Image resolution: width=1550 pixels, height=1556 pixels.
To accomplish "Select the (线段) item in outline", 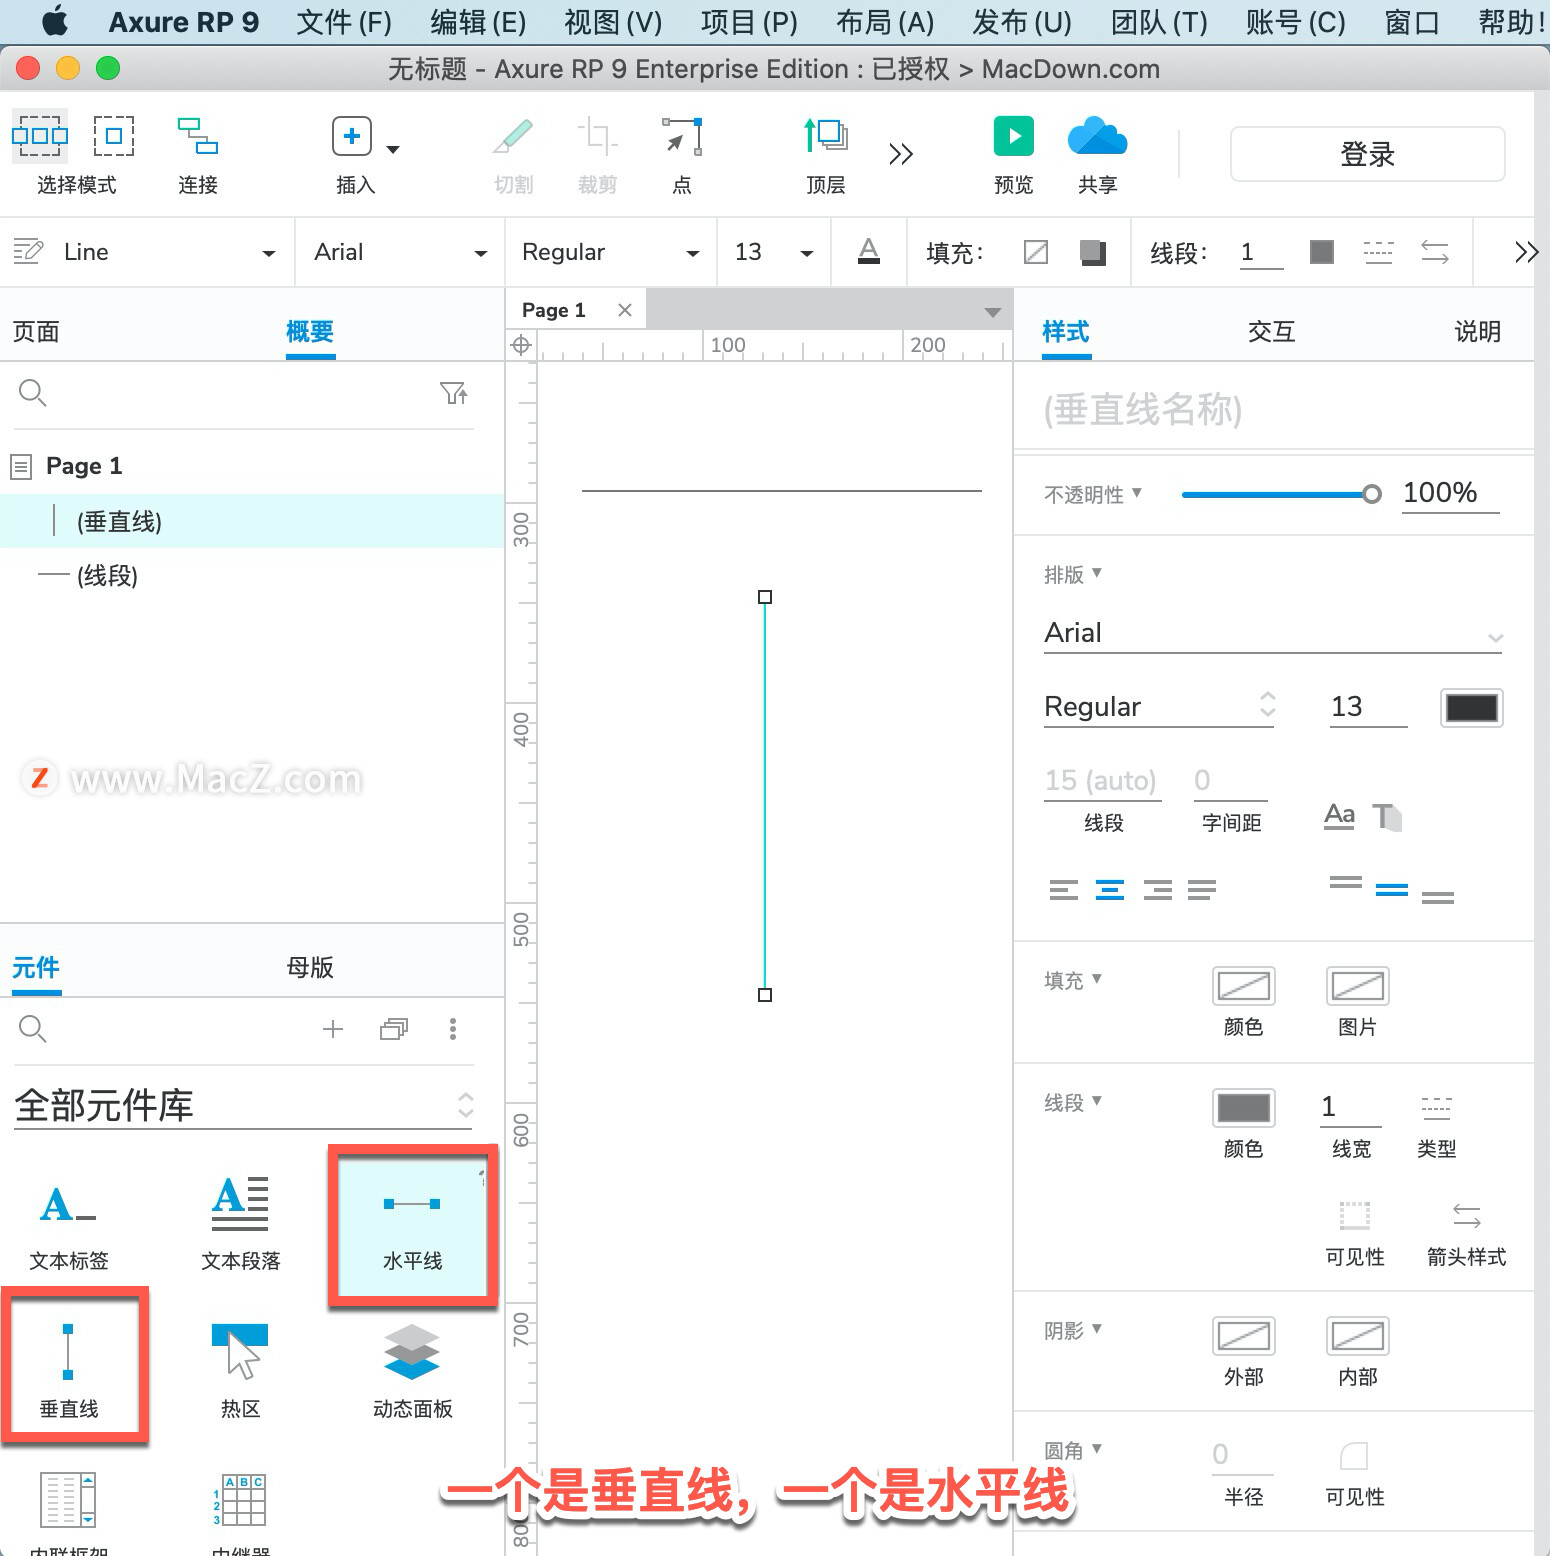I will click(251, 575).
